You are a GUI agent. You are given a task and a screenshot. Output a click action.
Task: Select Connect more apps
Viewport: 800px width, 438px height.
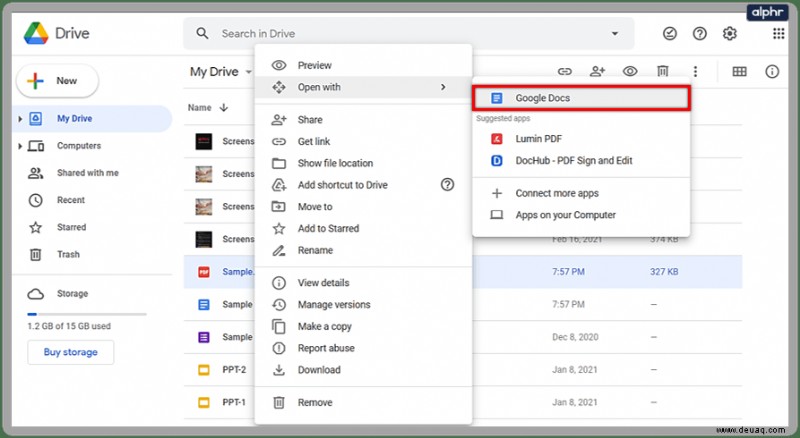point(581,193)
